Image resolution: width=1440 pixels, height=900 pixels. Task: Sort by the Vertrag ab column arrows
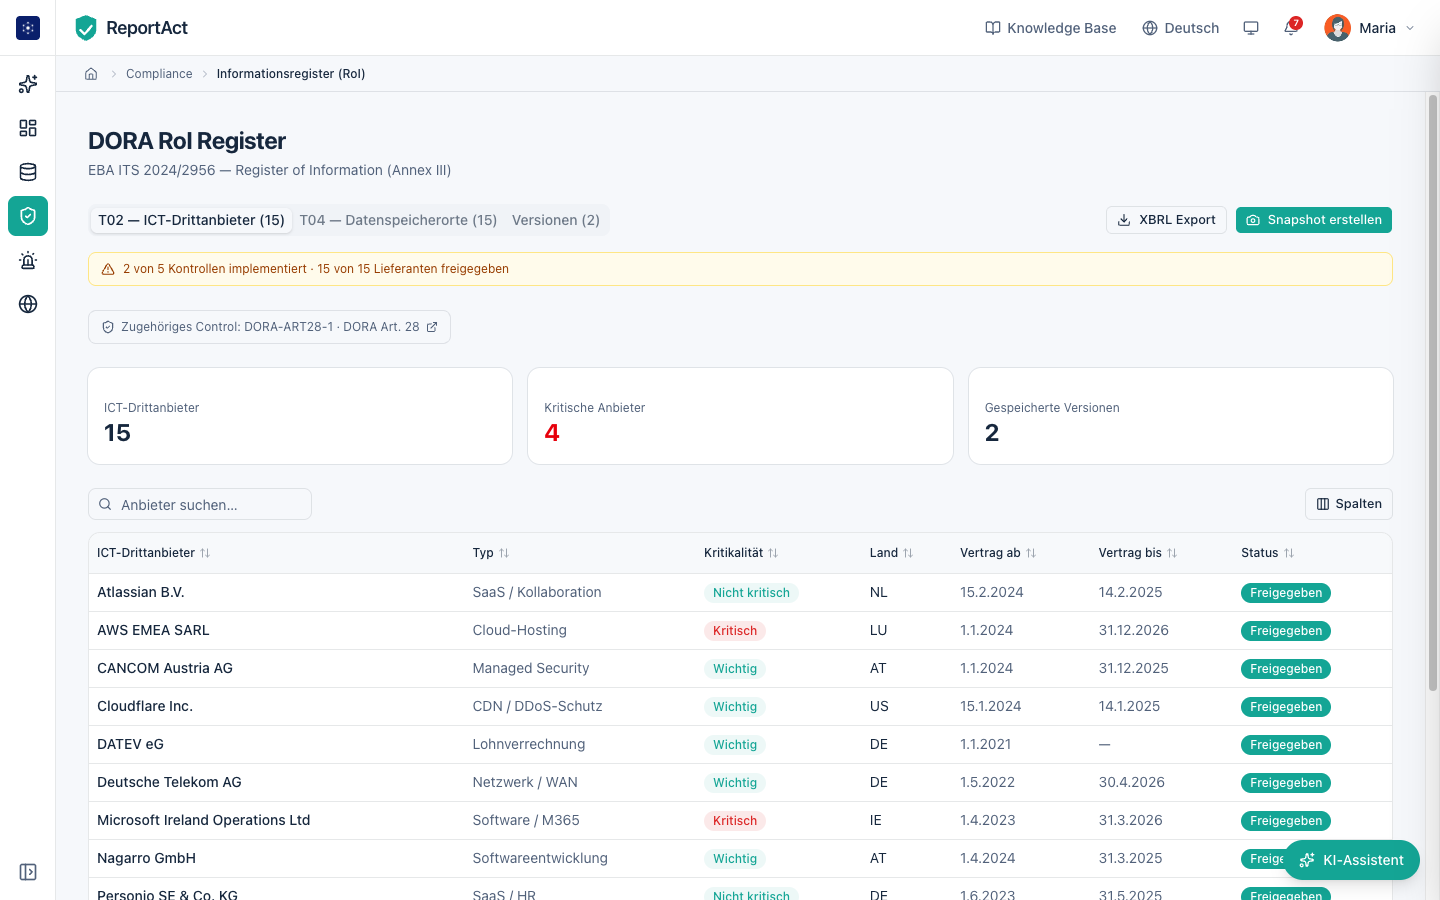pyautogui.click(x=1031, y=553)
